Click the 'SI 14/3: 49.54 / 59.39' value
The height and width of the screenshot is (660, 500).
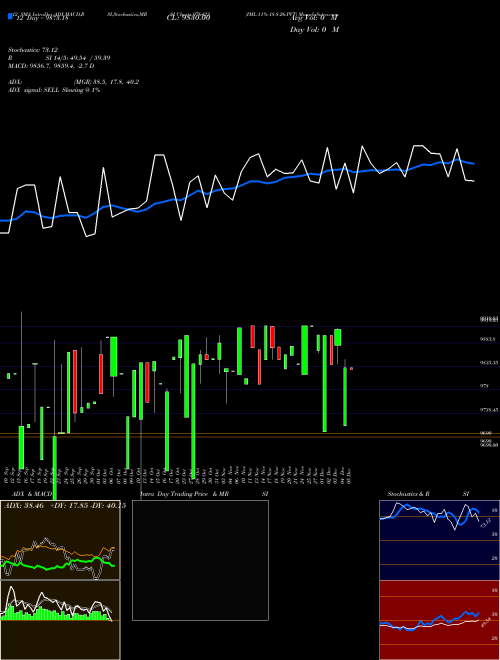coord(78,58)
